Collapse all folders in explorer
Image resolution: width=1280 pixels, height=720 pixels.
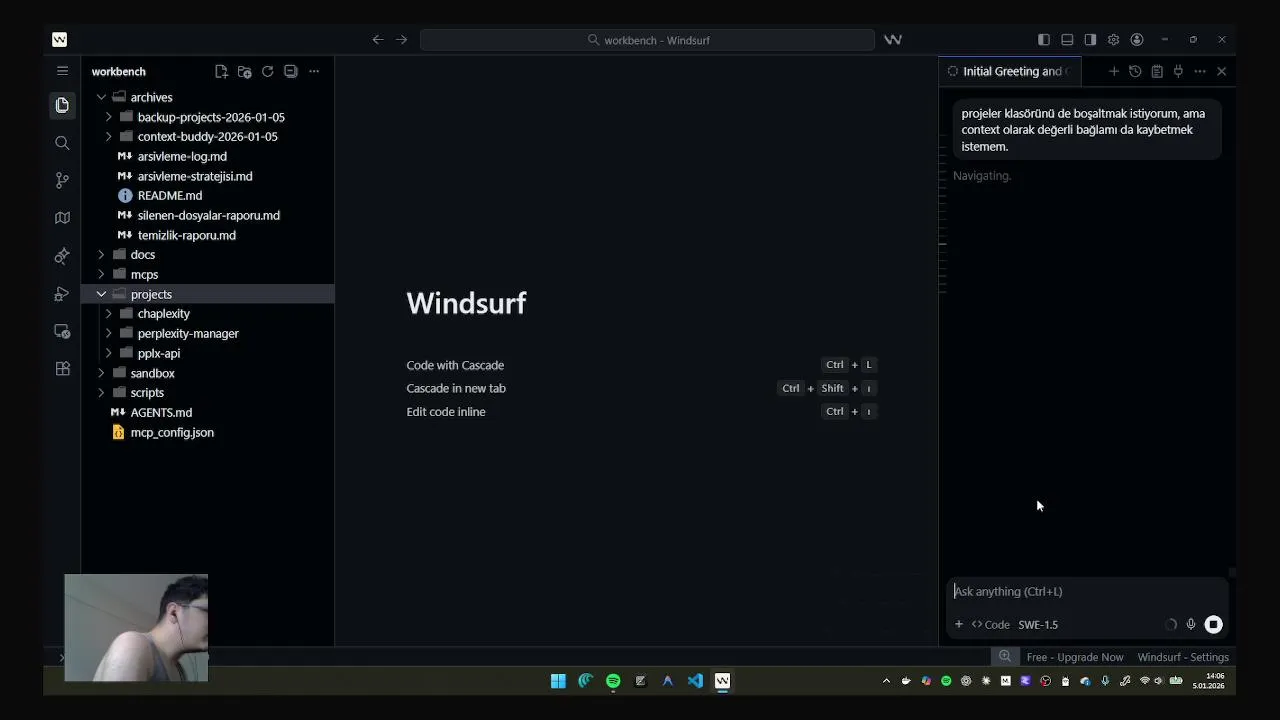290,71
